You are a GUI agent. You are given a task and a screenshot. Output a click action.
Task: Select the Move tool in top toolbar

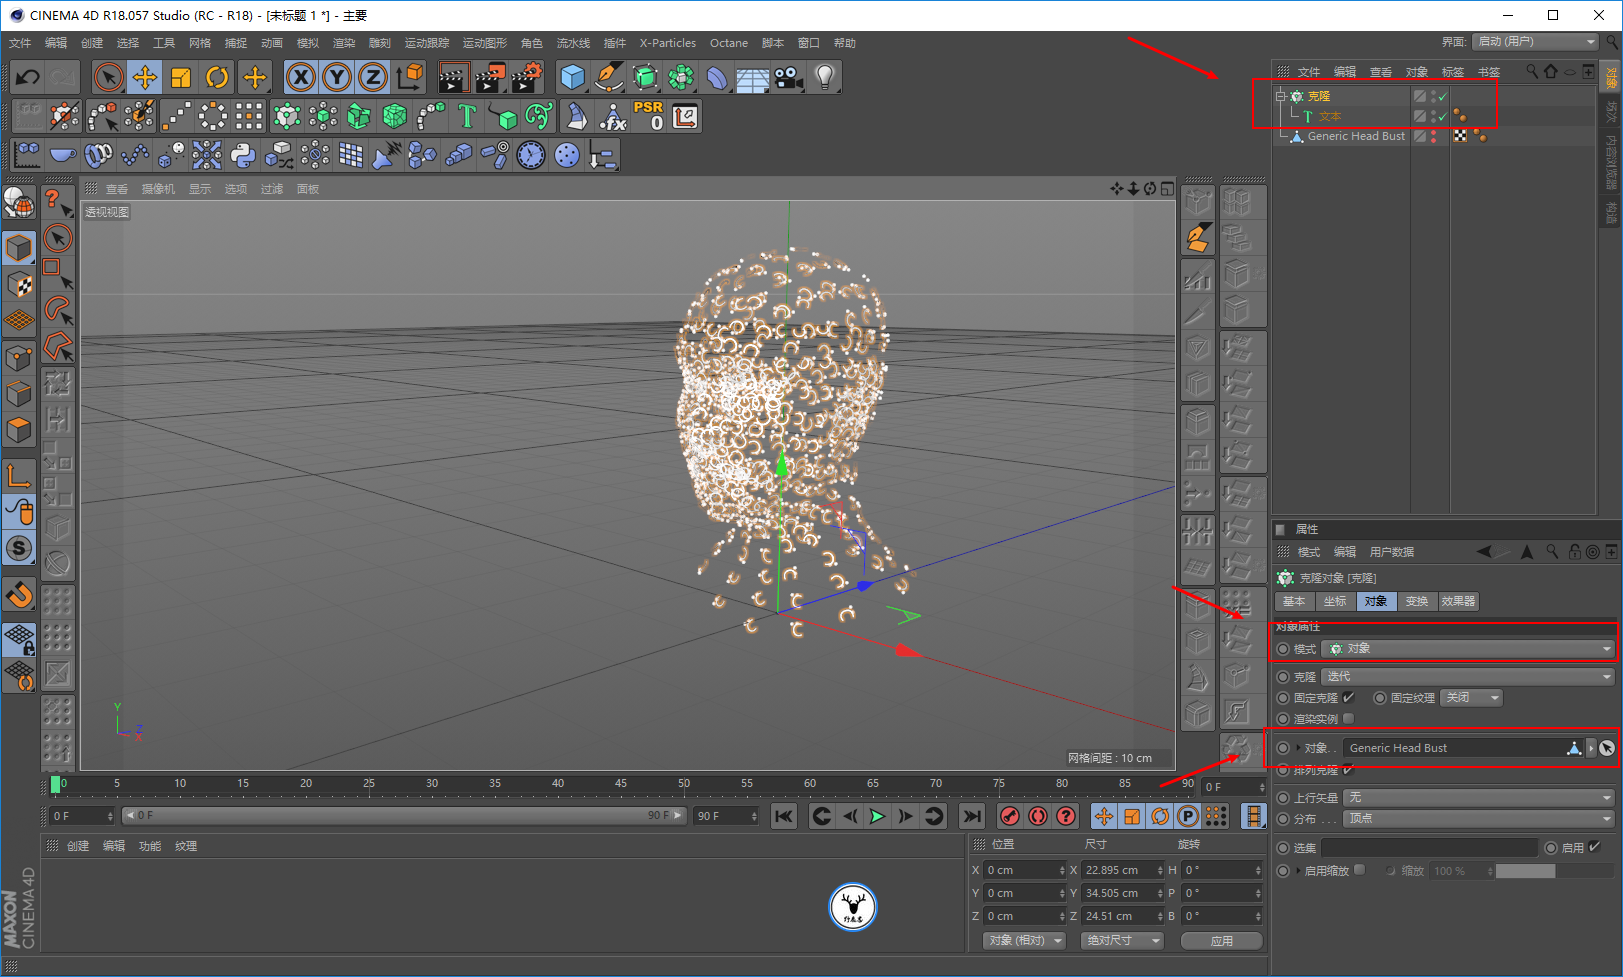pos(144,77)
